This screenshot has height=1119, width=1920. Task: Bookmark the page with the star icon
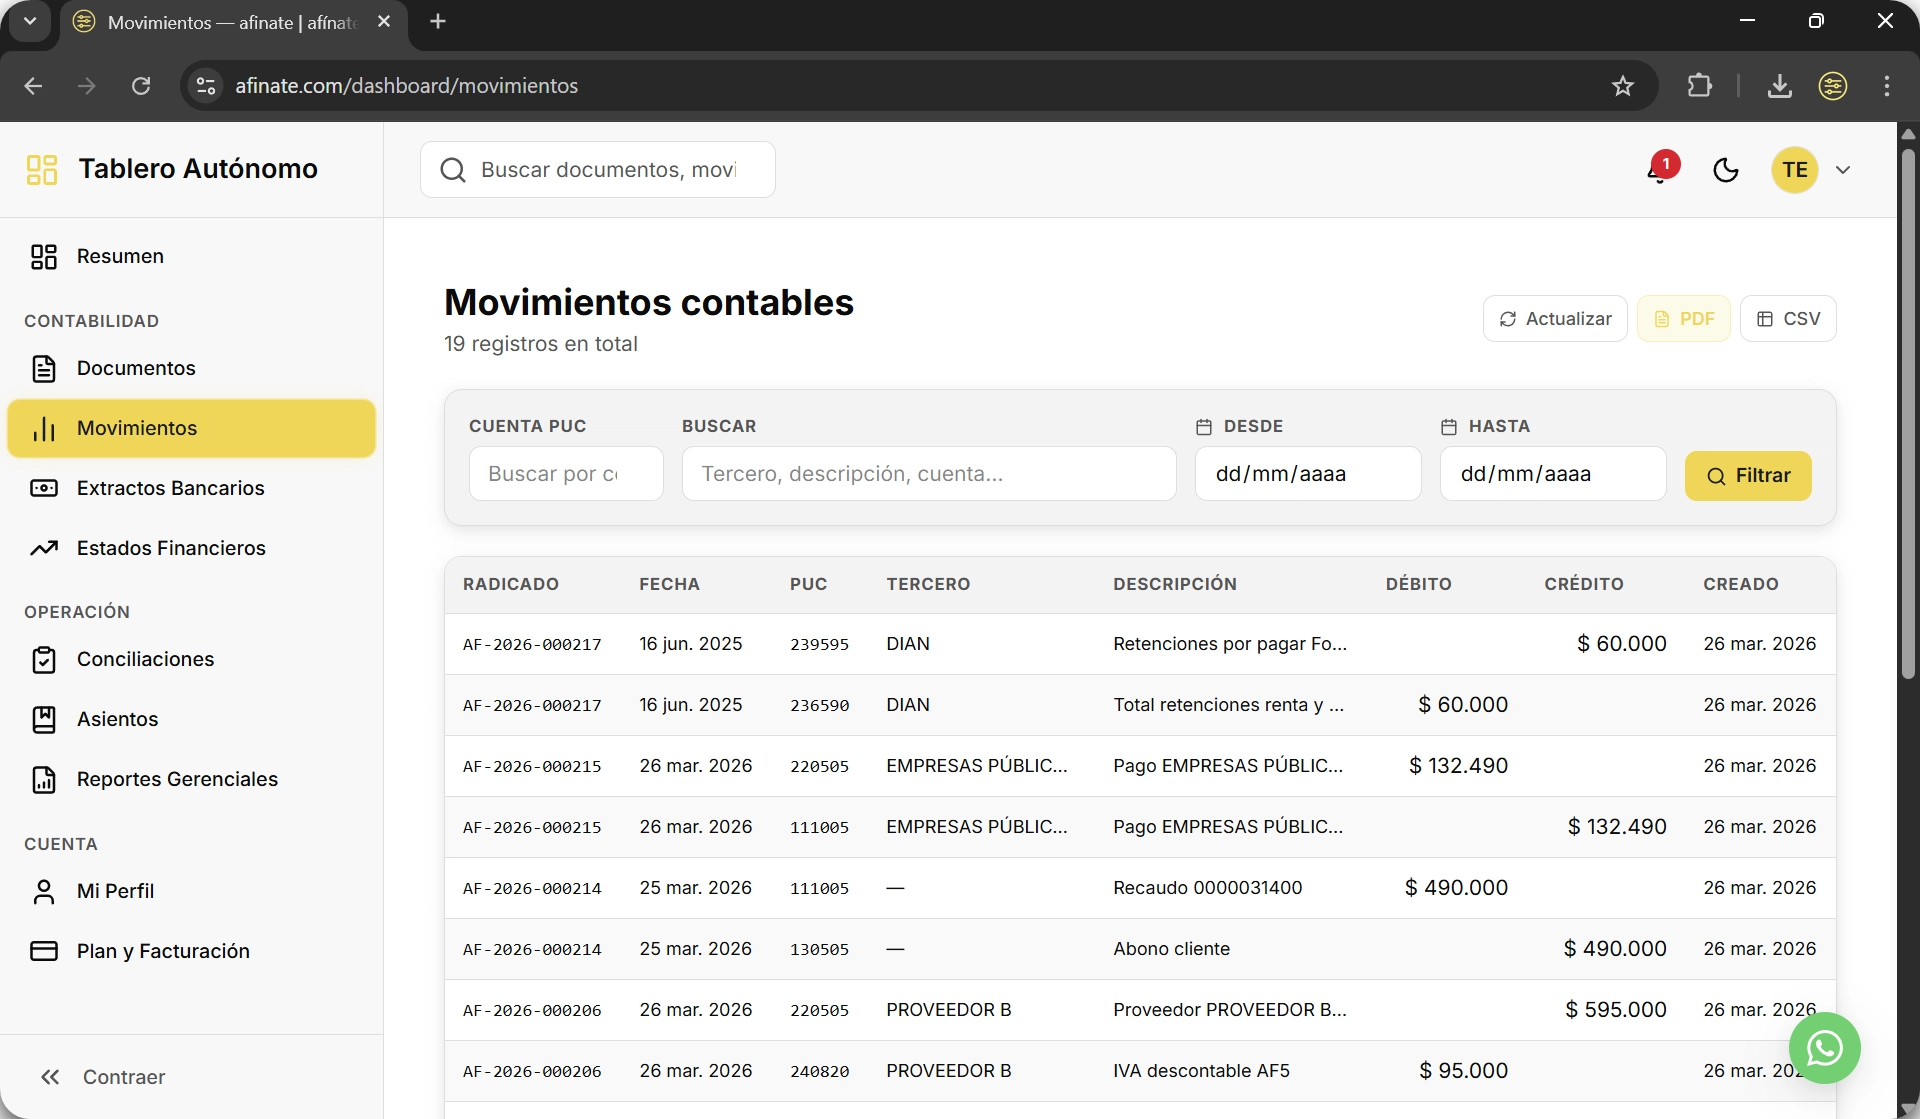[x=1623, y=86]
